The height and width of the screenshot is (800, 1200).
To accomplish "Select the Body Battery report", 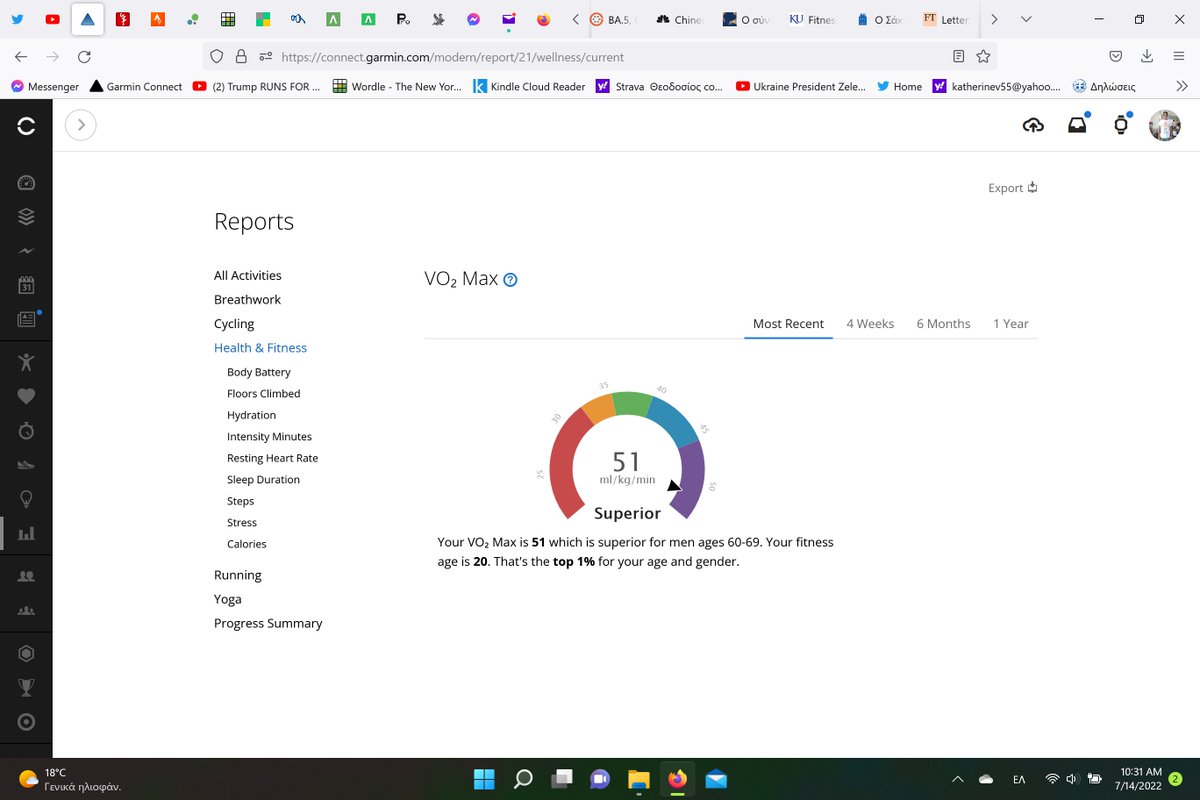I will pos(259,372).
